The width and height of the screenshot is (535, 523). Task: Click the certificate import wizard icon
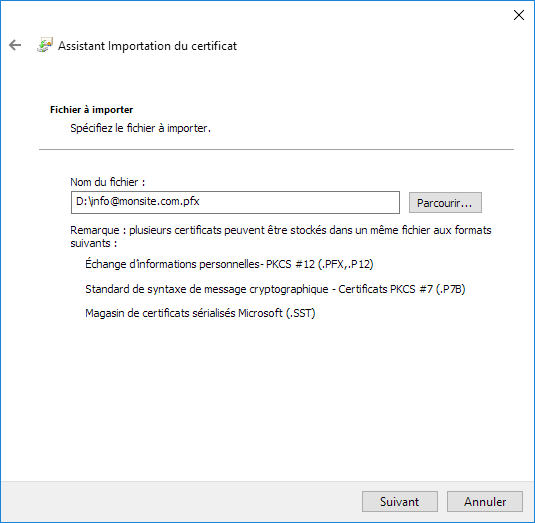click(x=45, y=45)
